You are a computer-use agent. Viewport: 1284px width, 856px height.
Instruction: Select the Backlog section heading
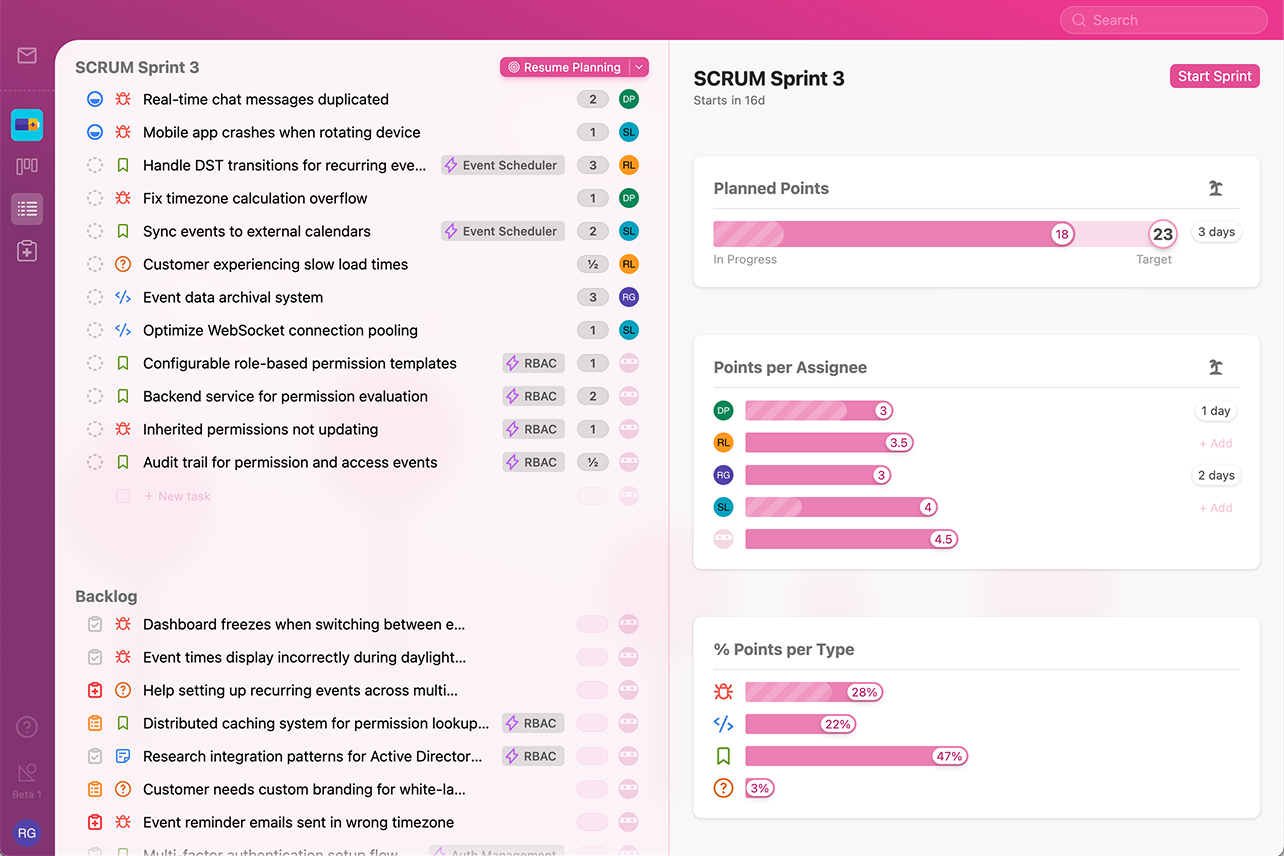click(x=106, y=596)
